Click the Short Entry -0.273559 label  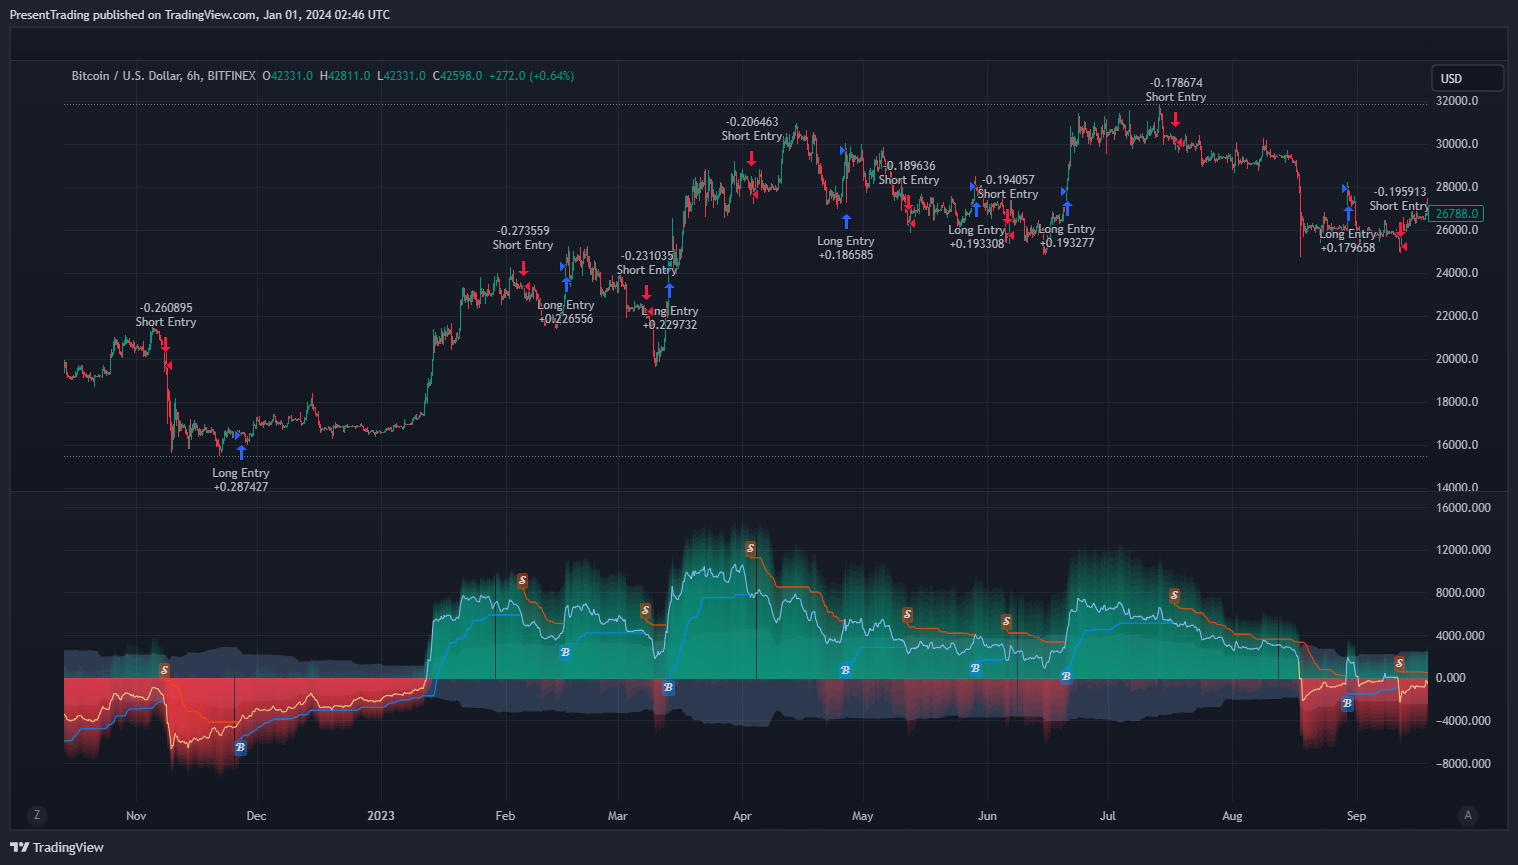[523, 238]
